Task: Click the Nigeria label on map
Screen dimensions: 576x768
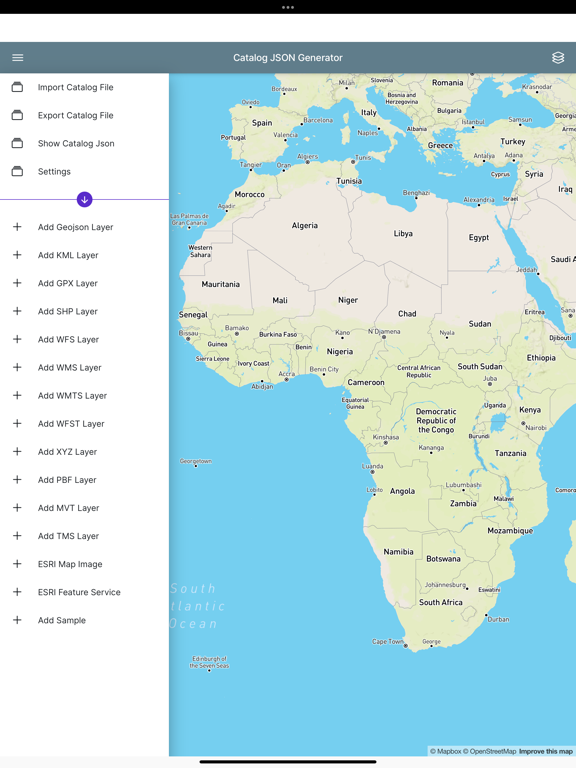Action: point(339,352)
